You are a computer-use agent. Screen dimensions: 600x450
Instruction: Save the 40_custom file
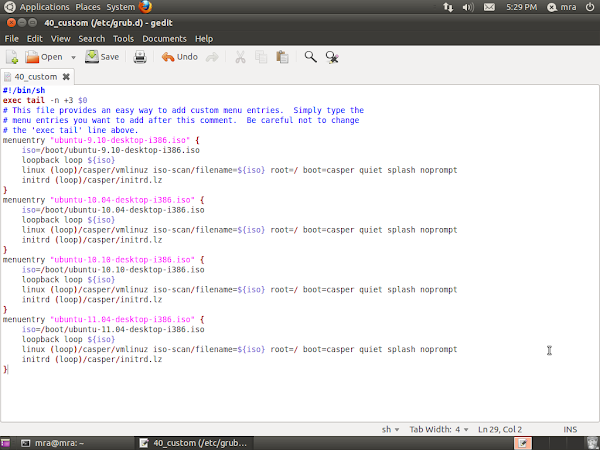[102, 57]
